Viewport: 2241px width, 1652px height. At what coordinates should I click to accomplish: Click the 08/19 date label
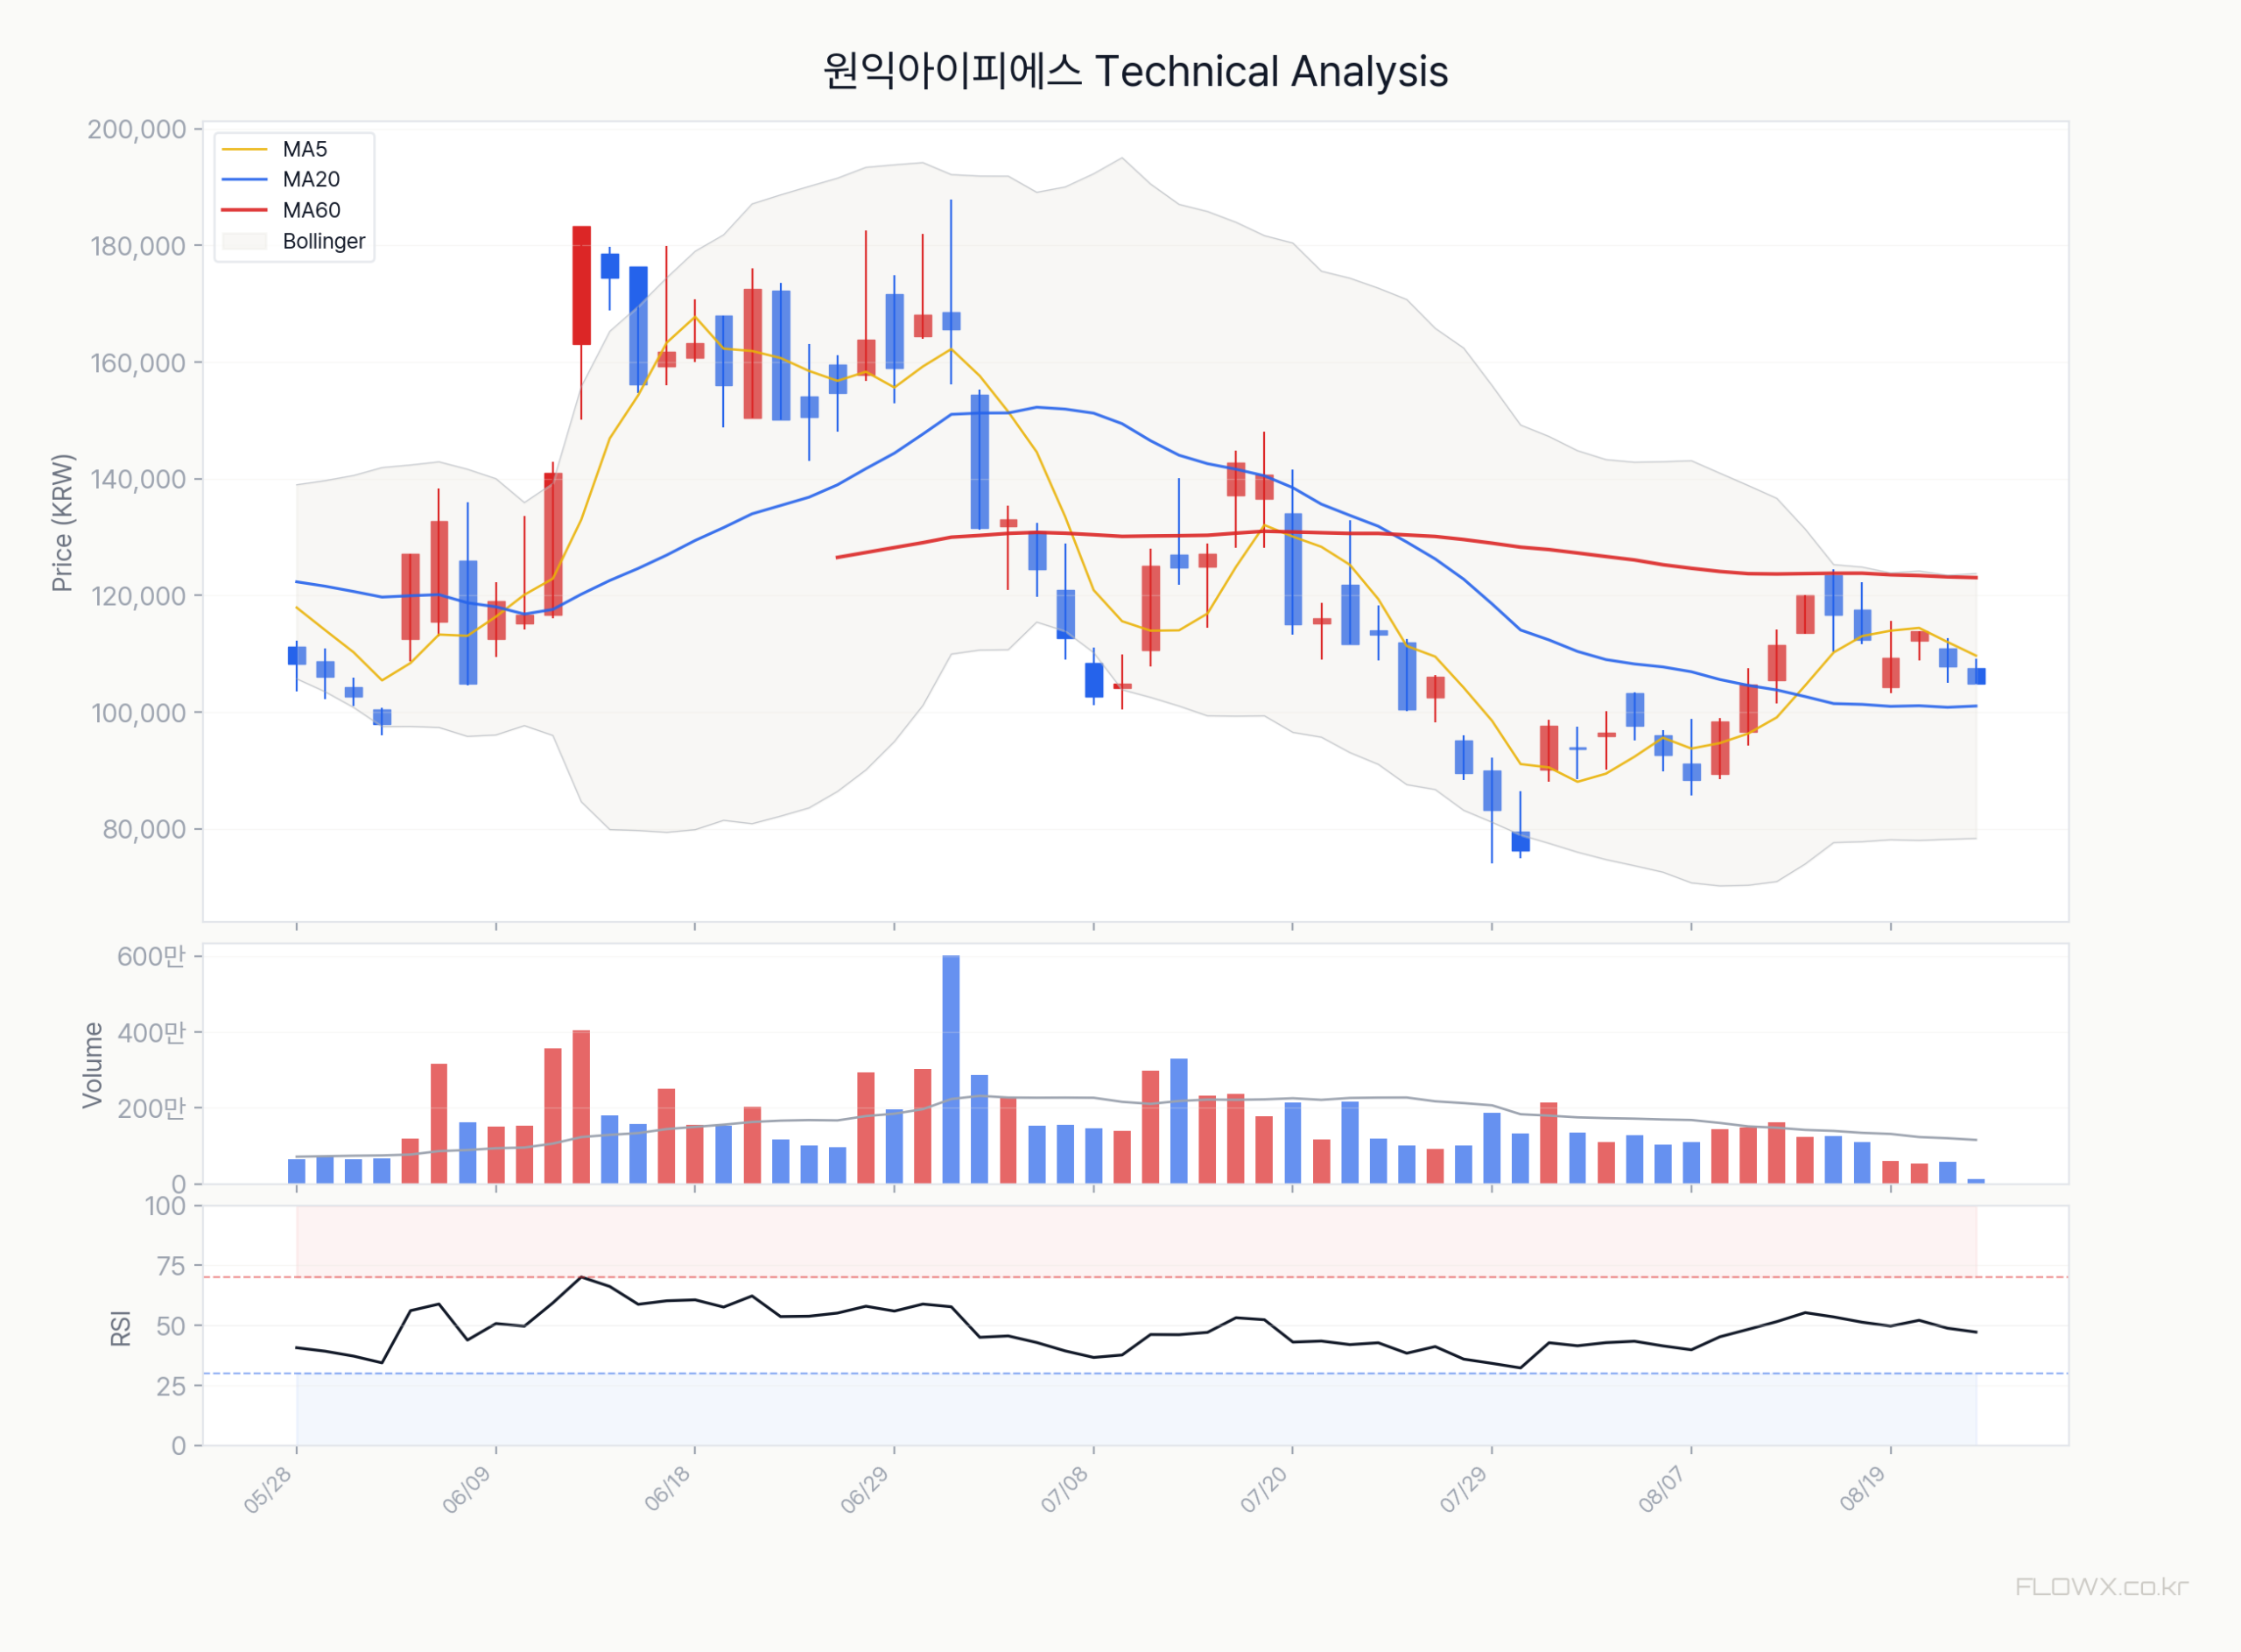[x=1862, y=1489]
